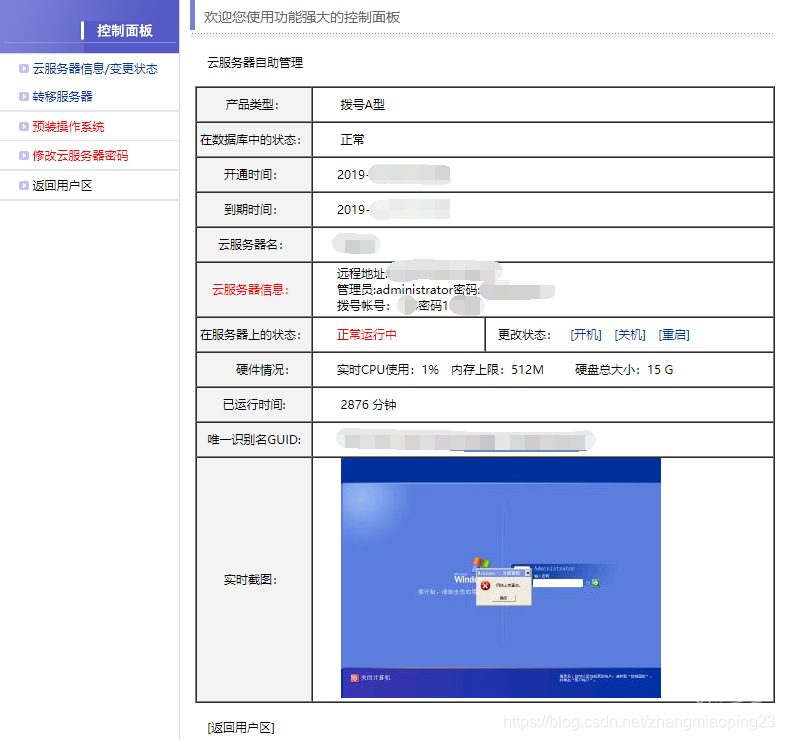Click the 远程地址 line in server info
785x740 pixels.
pos(418,273)
